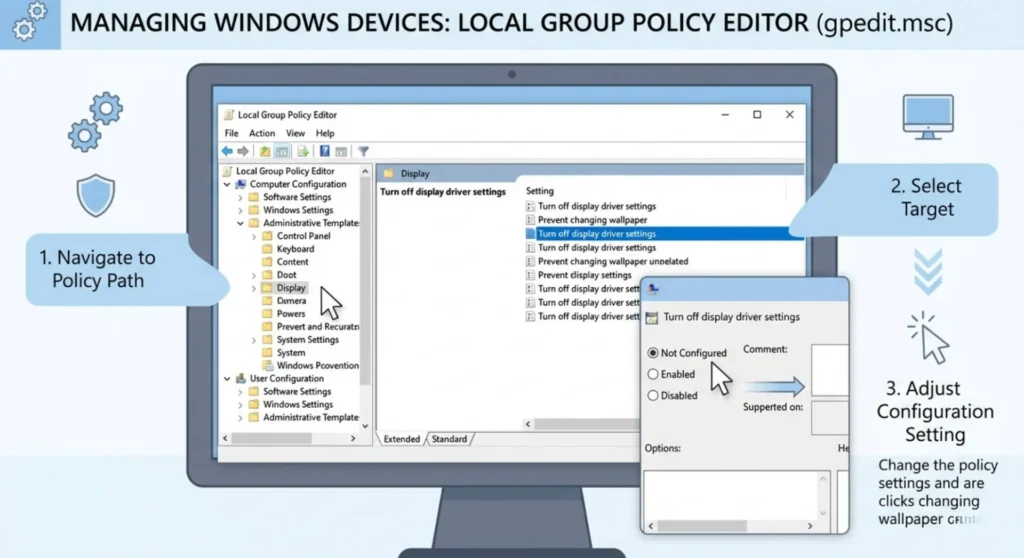Click the Control Panel folder icon
This screenshot has width=1024, height=558.
tap(267, 236)
